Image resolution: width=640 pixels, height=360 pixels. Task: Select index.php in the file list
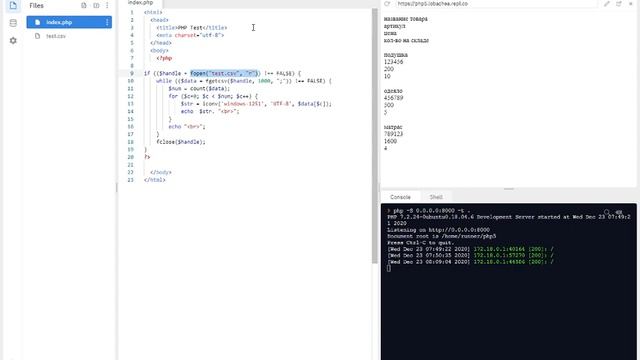69,22
